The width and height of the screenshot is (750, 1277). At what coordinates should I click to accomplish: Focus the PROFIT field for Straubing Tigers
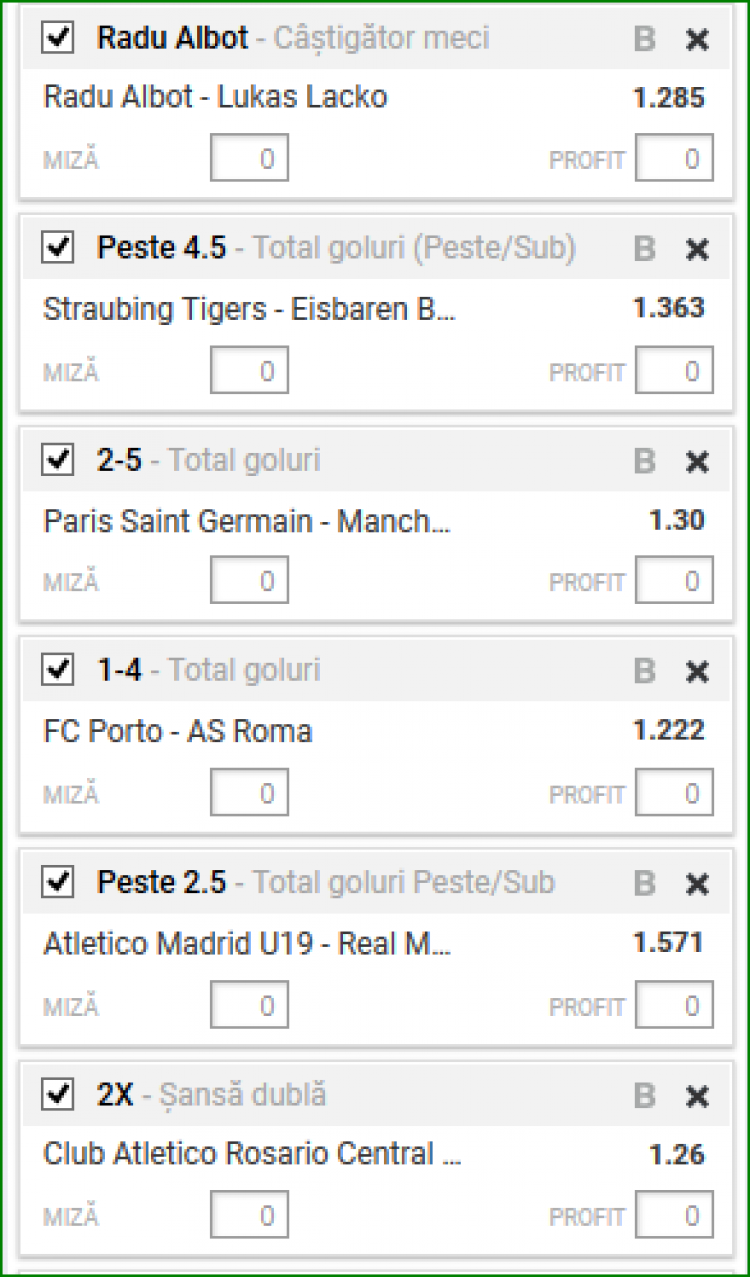(675, 371)
